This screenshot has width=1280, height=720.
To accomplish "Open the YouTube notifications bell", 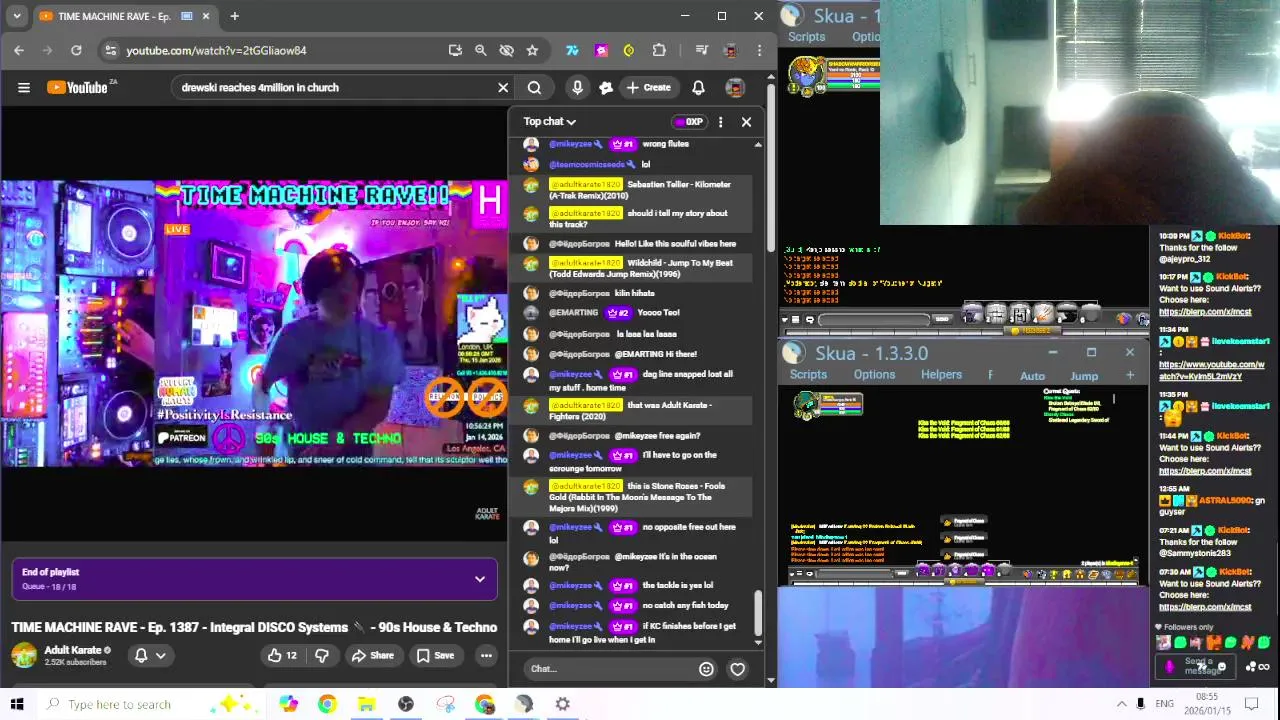I will 698,87.
